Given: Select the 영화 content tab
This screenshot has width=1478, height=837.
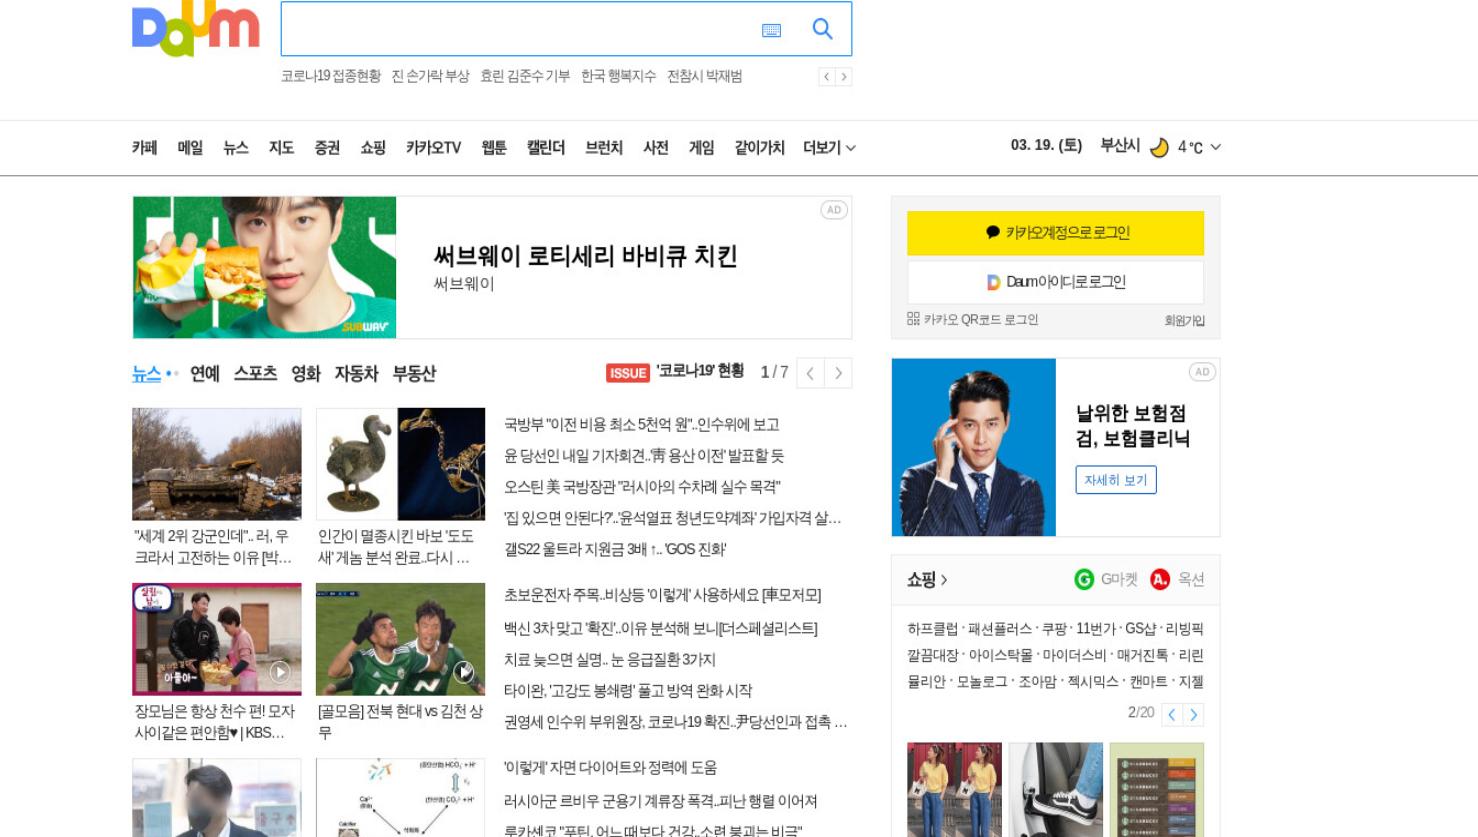Looking at the screenshot, I should tap(306, 374).
